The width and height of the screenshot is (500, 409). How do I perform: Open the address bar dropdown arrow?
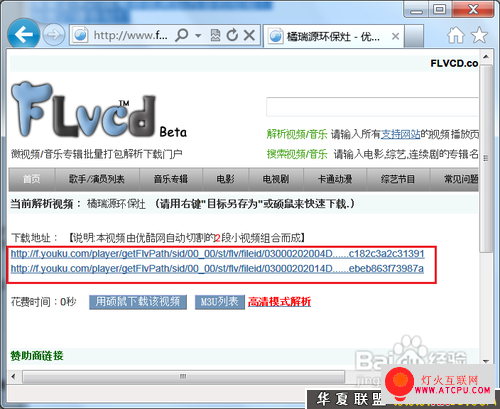click(x=198, y=35)
